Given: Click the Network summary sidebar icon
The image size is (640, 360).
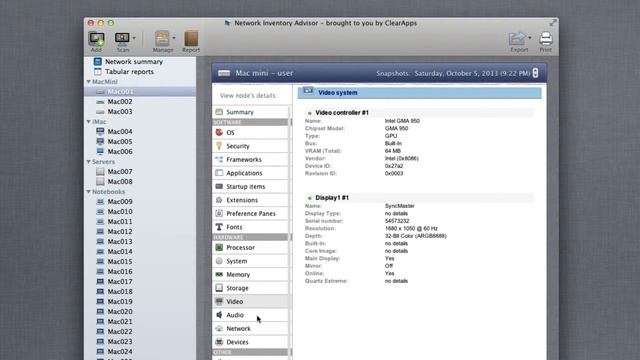Looking at the screenshot, I should [98, 62].
